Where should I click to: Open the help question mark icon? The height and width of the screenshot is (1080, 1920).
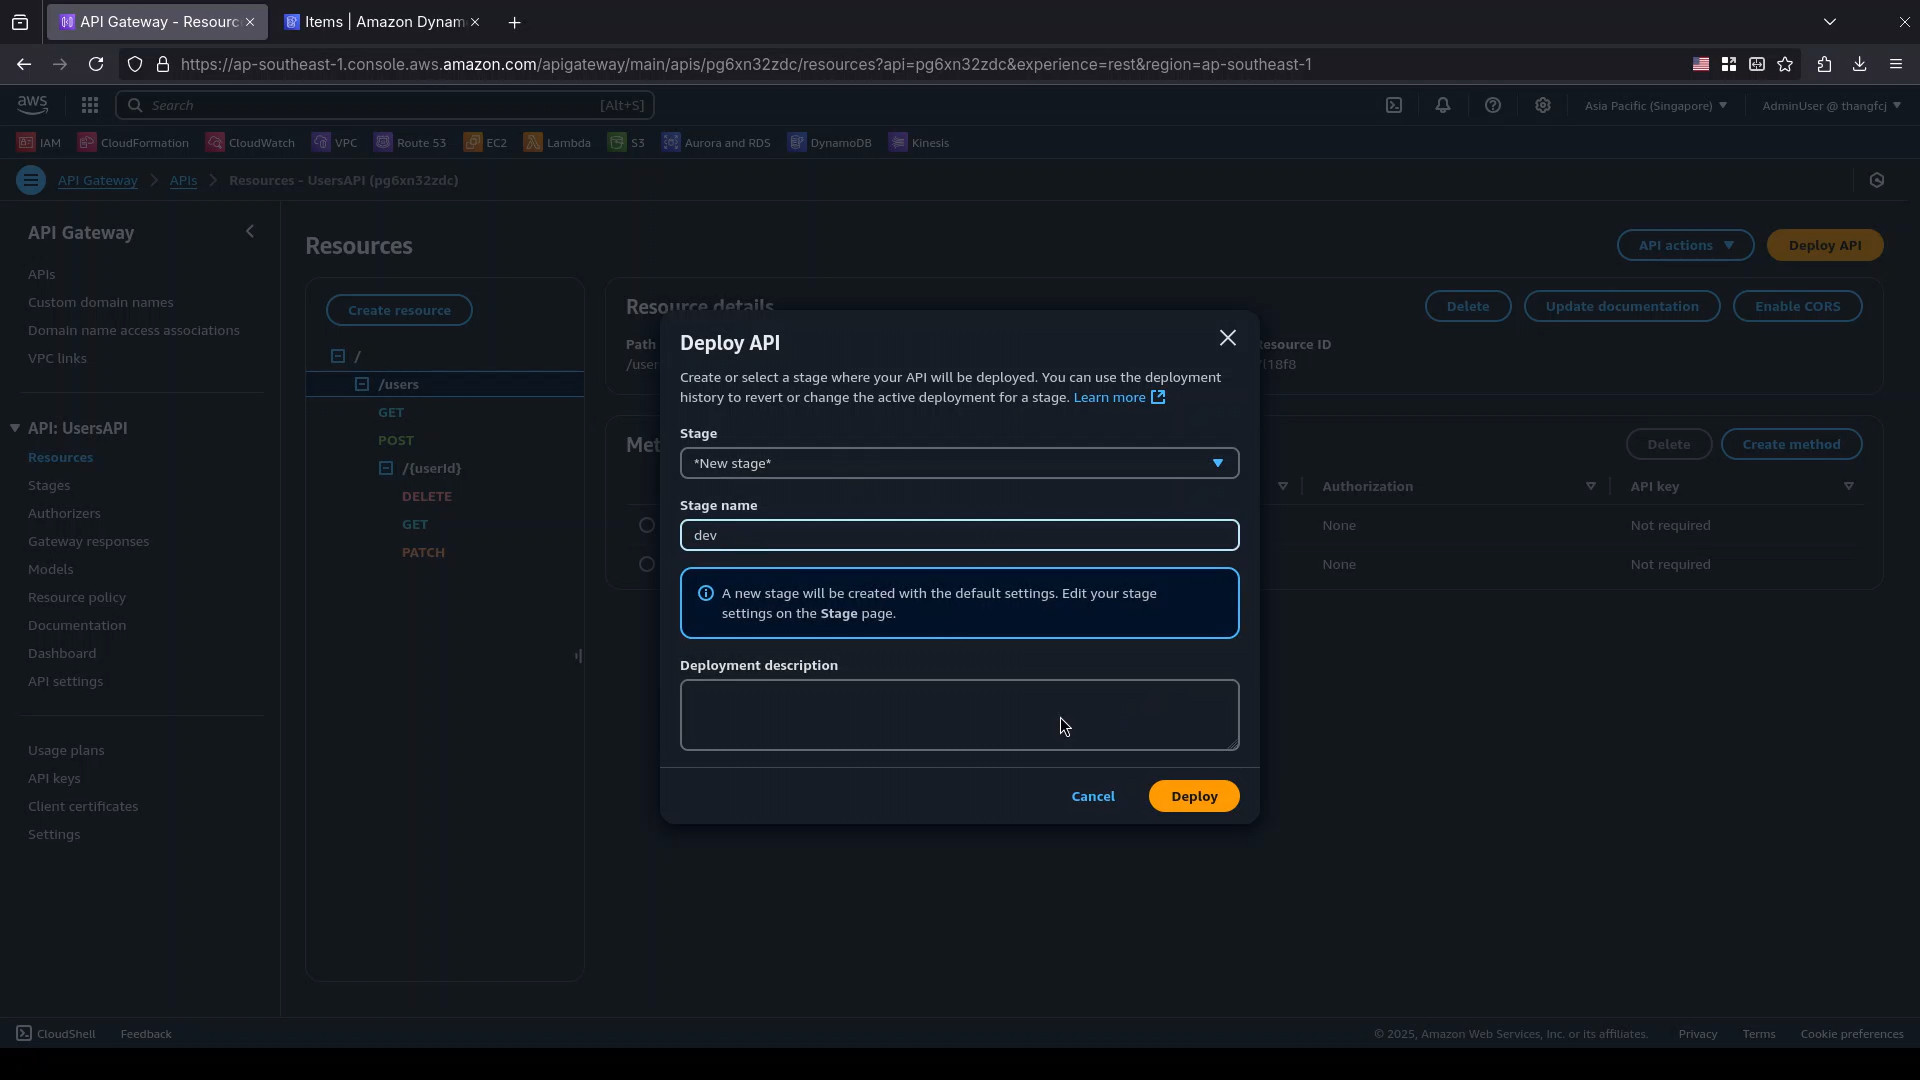pos(1493,105)
